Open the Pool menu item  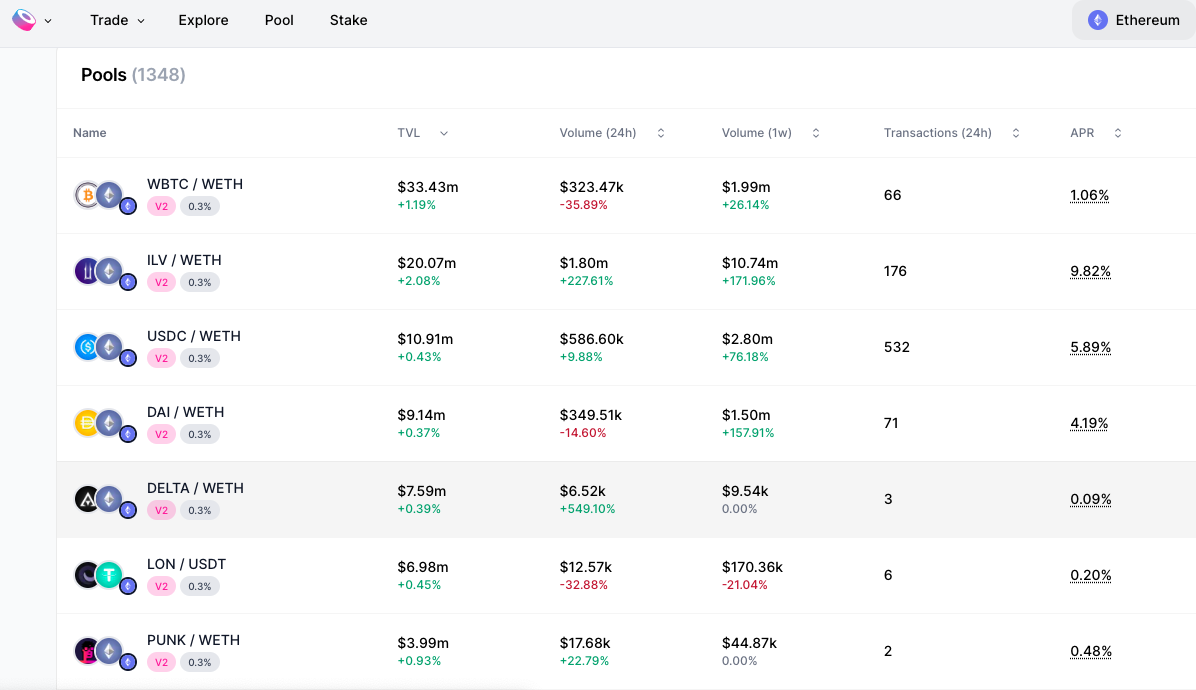point(279,21)
